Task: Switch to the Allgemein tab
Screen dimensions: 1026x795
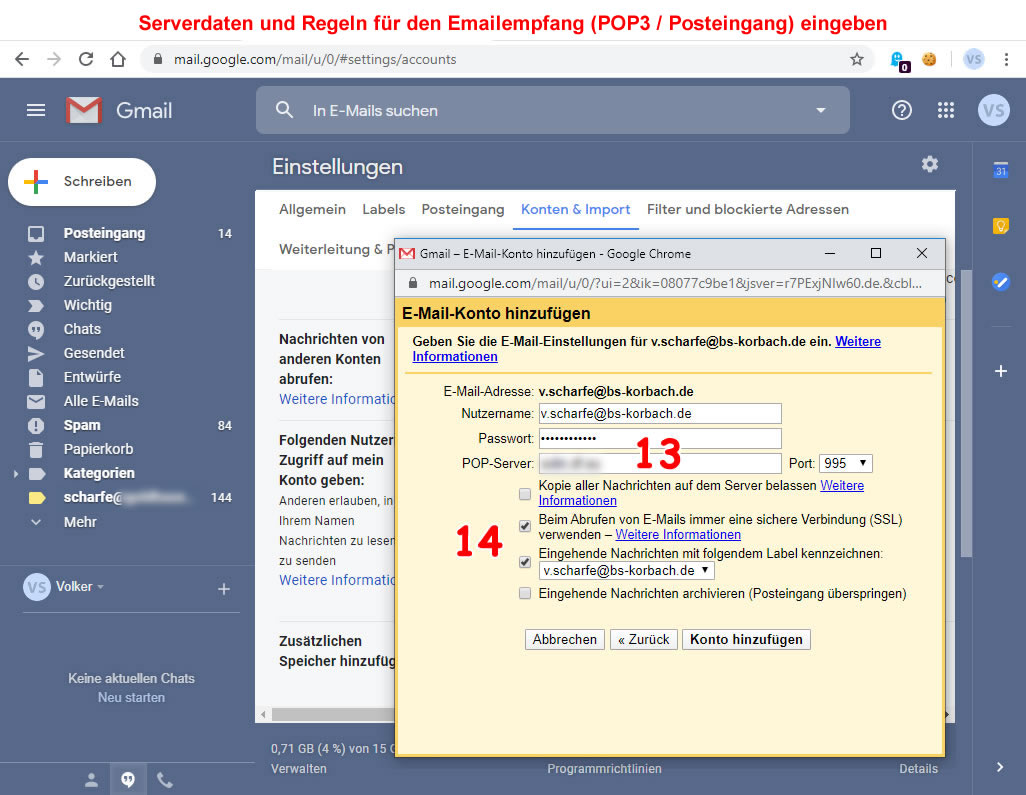Action: [312, 209]
